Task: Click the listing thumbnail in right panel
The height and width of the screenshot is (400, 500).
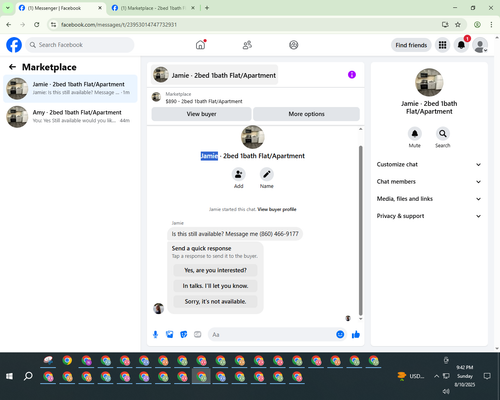Action: pyautogui.click(x=429, y=82)
